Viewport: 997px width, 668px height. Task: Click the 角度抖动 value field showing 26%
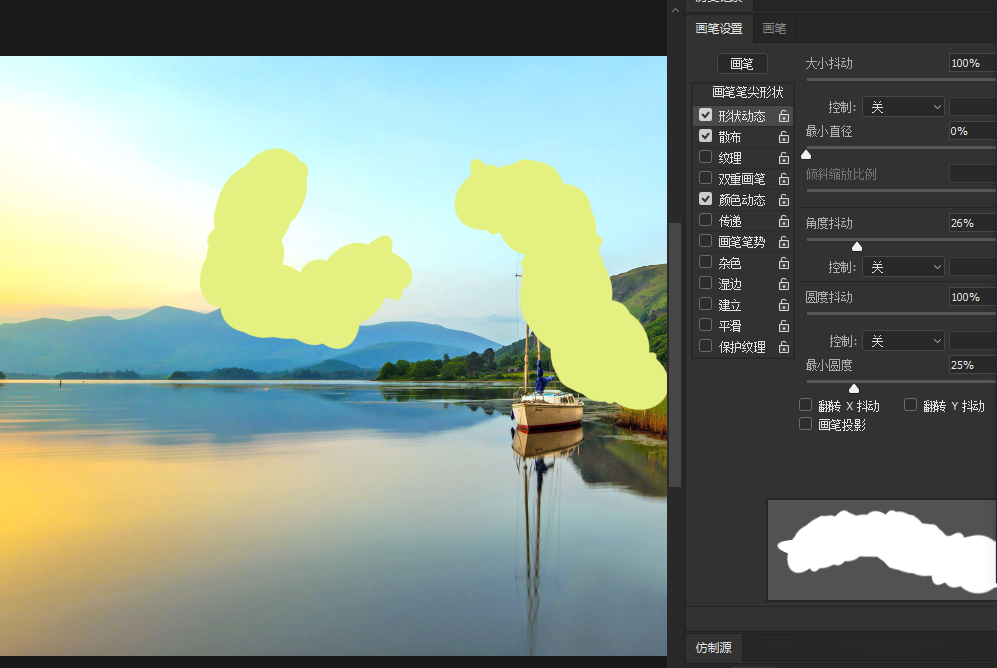coord(973,223)
